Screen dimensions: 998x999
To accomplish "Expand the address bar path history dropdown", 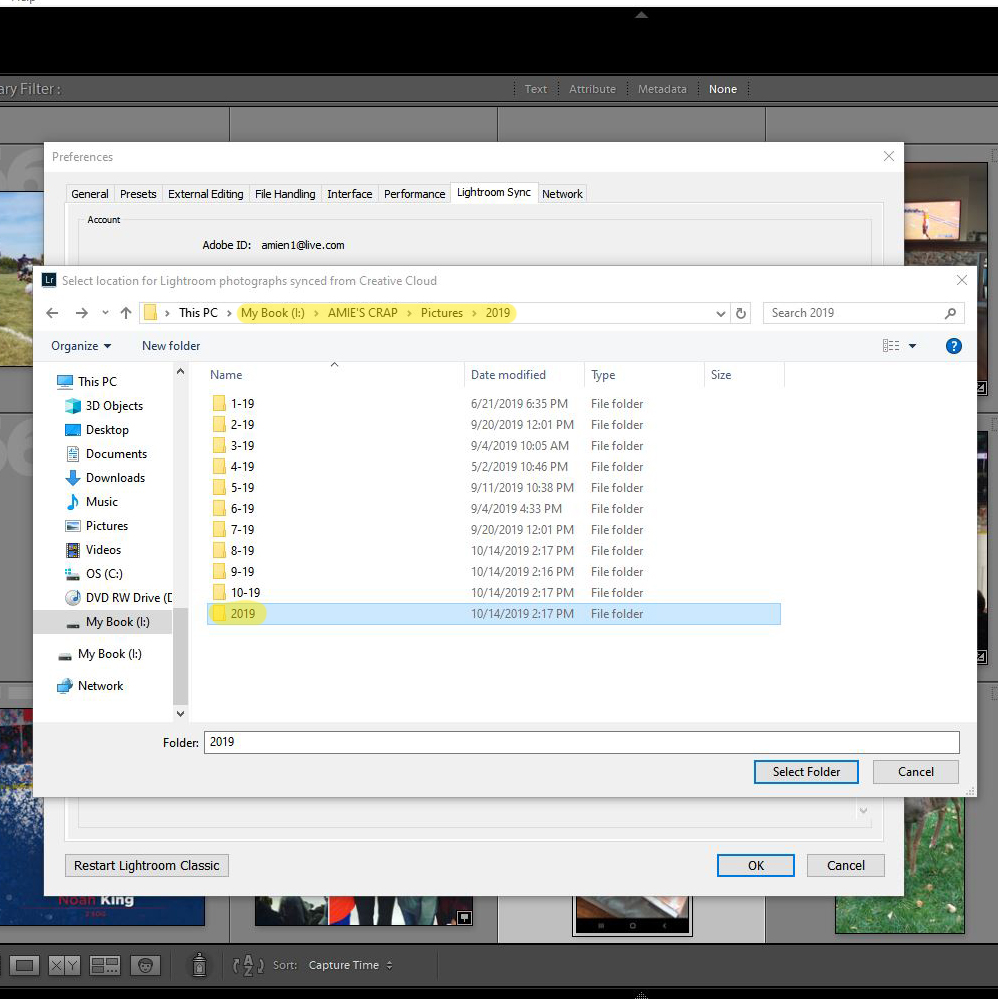I will point(720,313).
